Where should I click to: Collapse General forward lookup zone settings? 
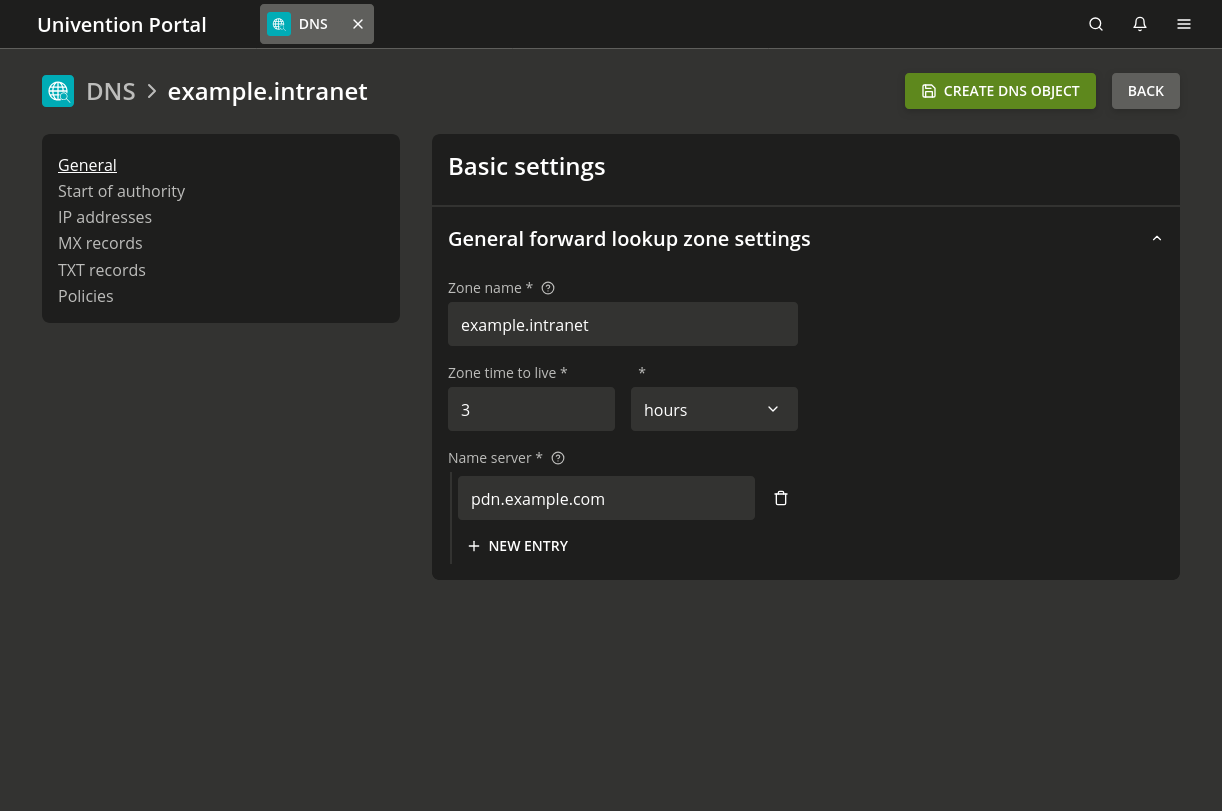tap(1157, 239)
